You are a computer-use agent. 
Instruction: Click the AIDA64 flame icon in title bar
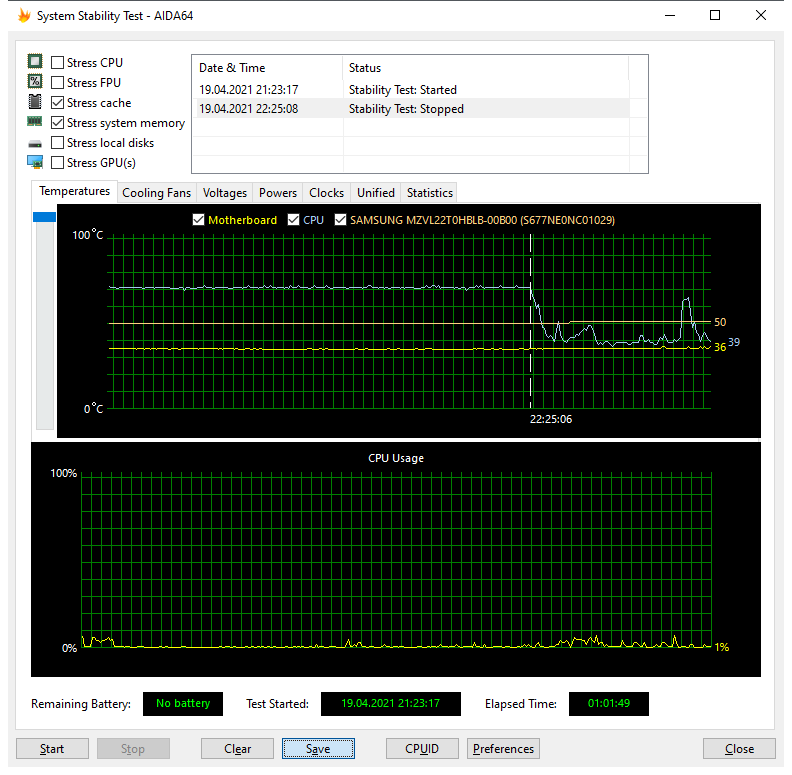(24, 16)
